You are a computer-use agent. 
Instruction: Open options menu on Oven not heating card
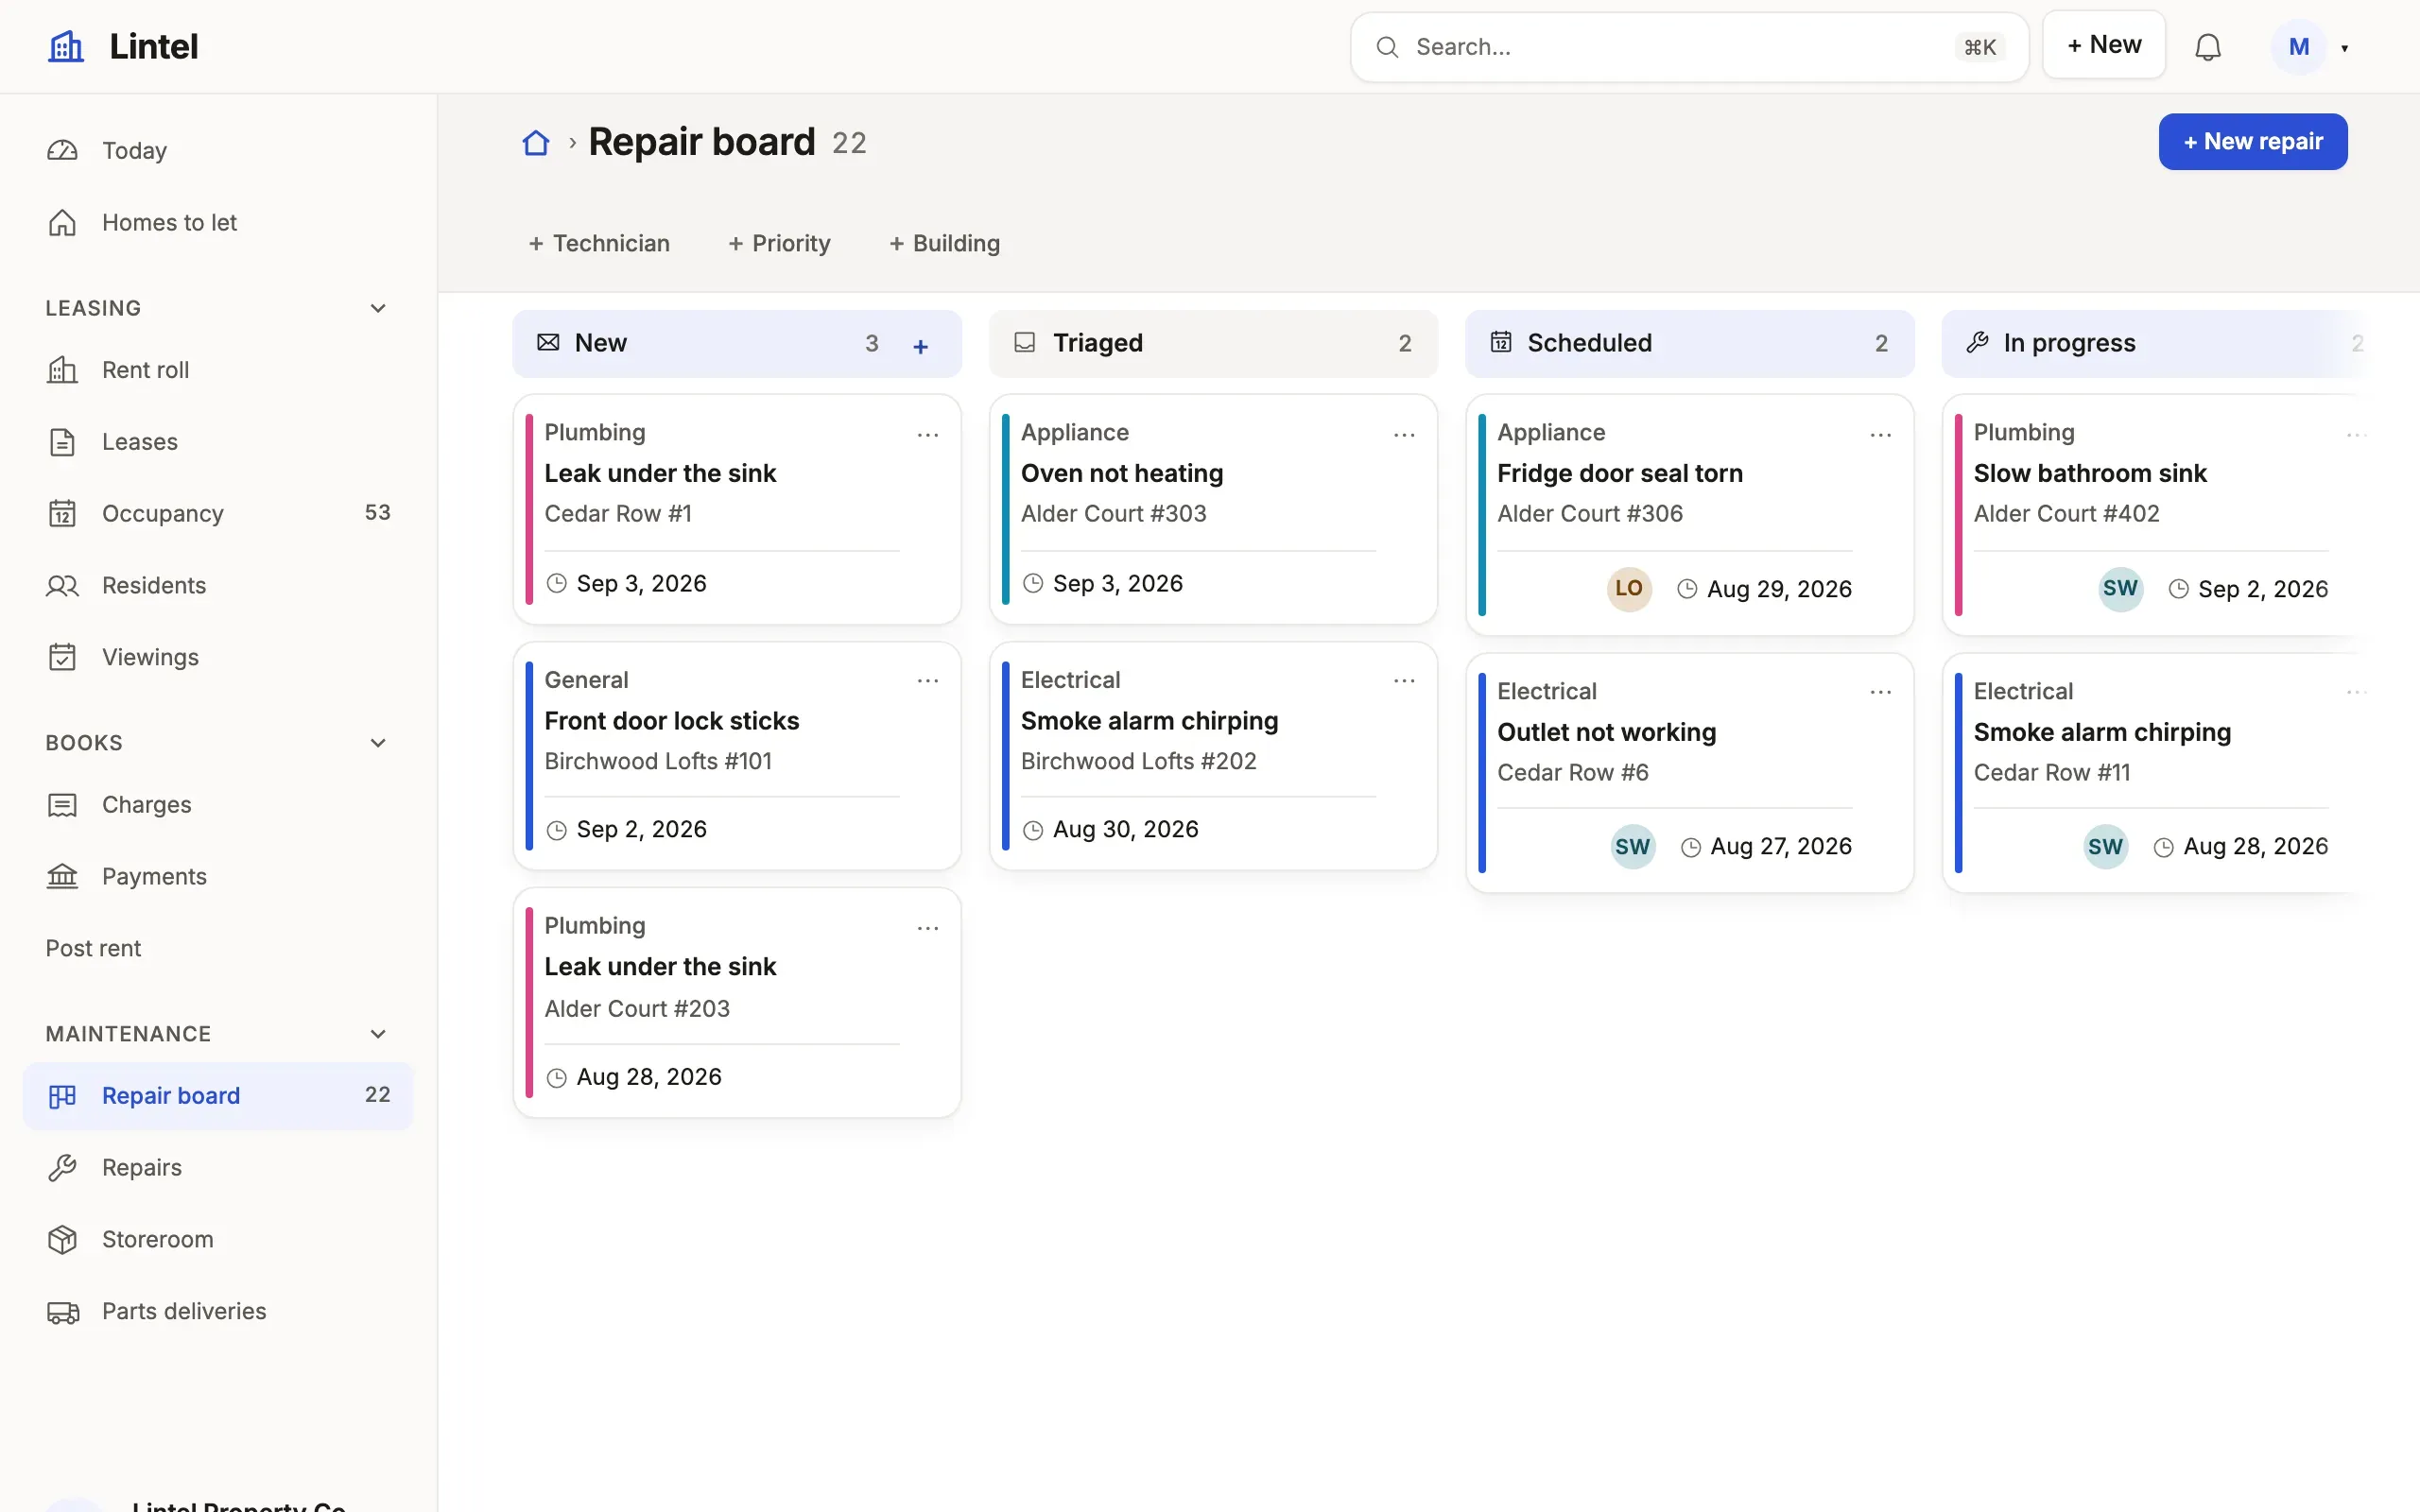point(1404,435)
